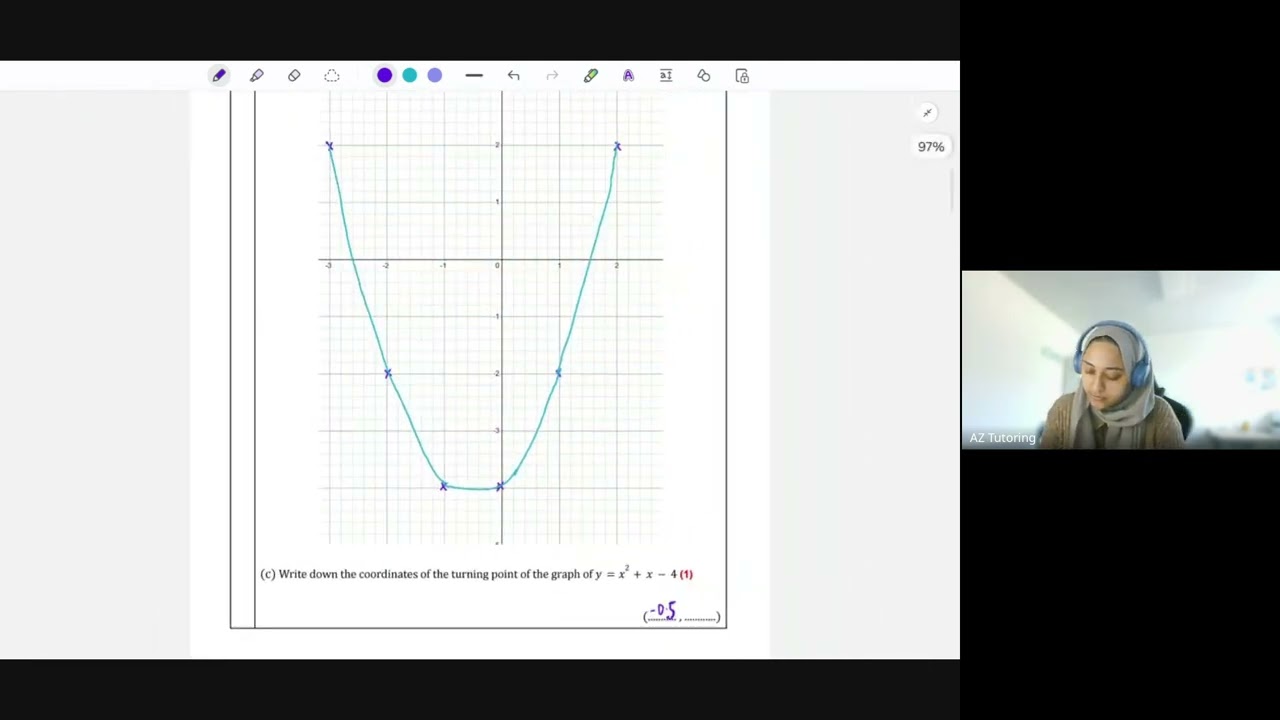
Task: Undo the last stroke
Action: point(513,76)
